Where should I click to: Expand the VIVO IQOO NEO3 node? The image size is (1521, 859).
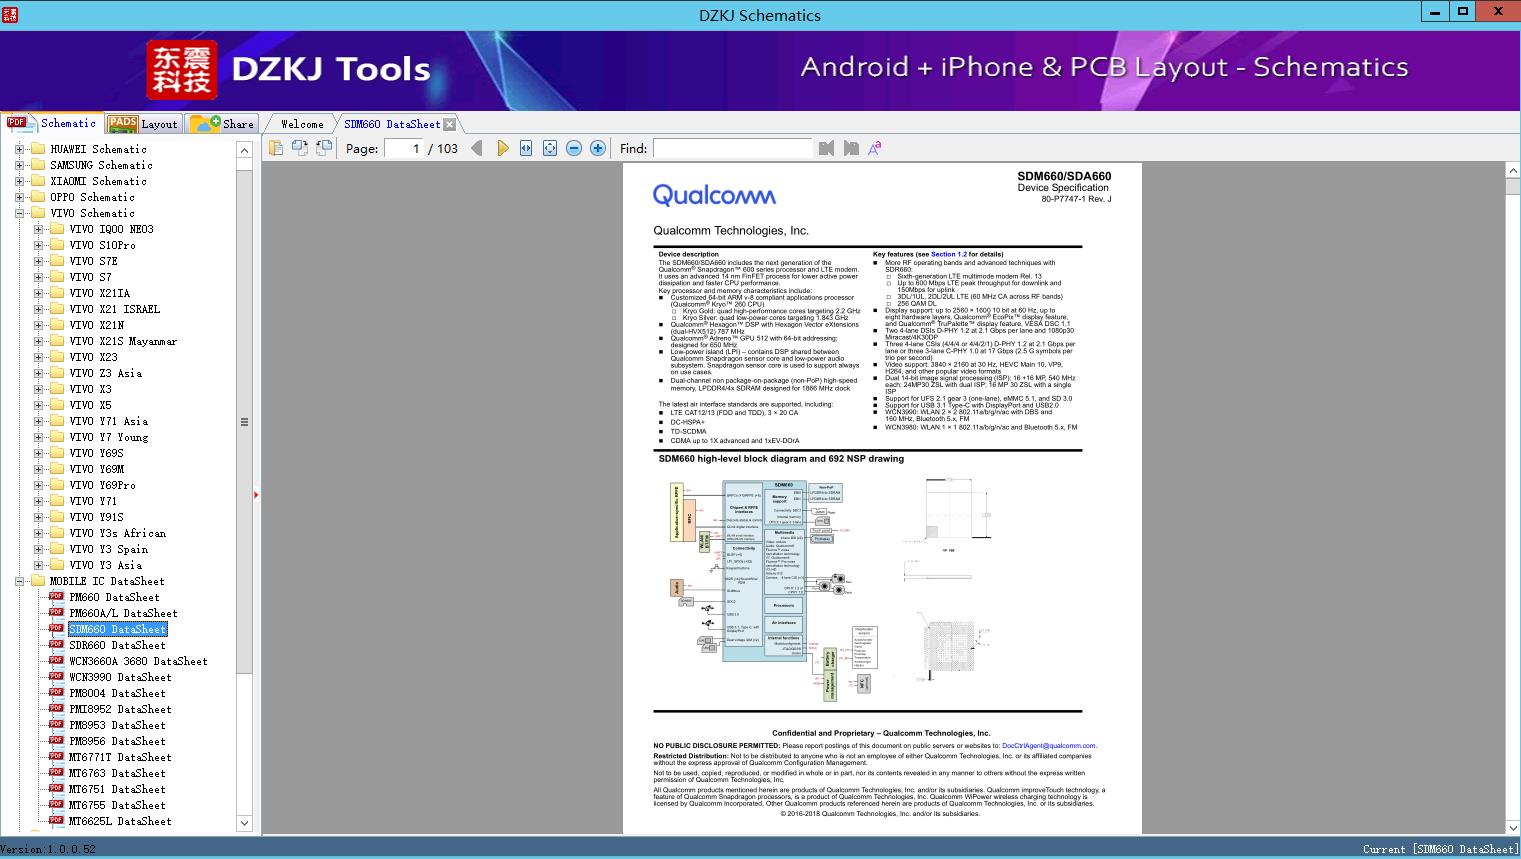(x=38, y=229)
